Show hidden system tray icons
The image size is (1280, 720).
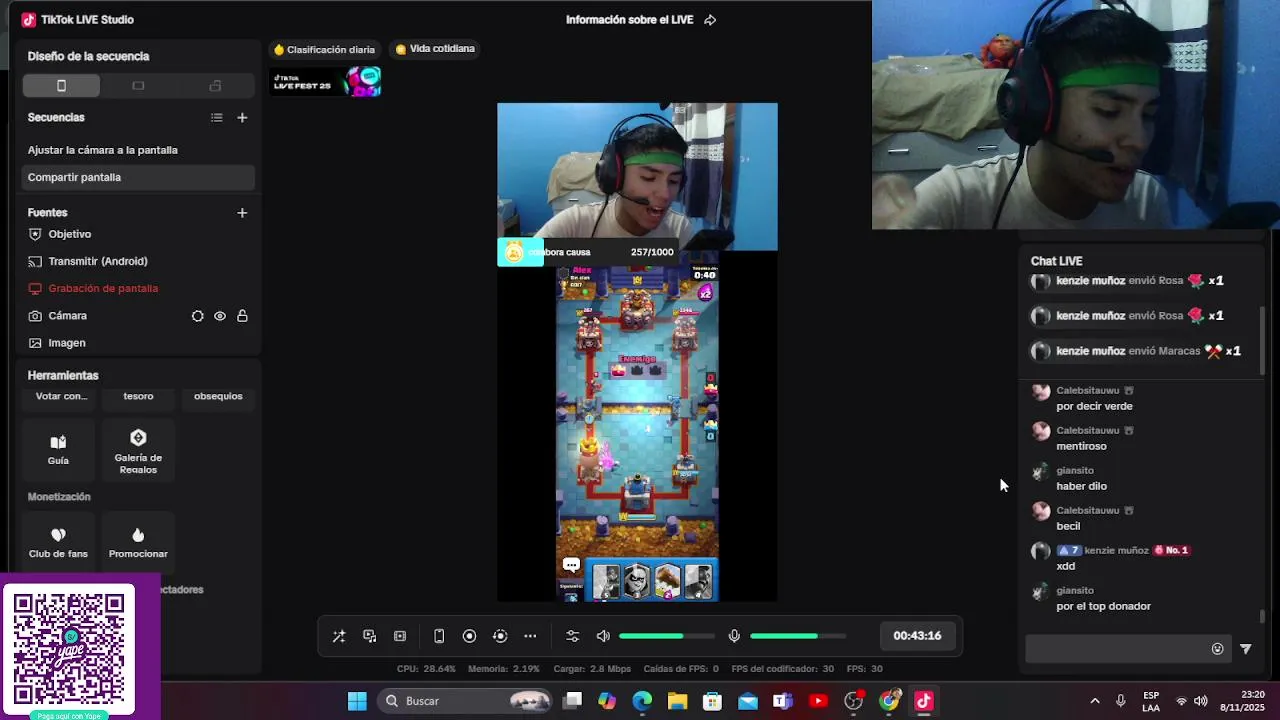1095,701
